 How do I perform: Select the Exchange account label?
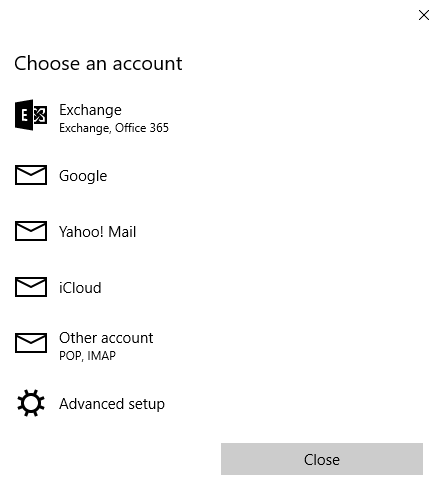click(90, 110)
